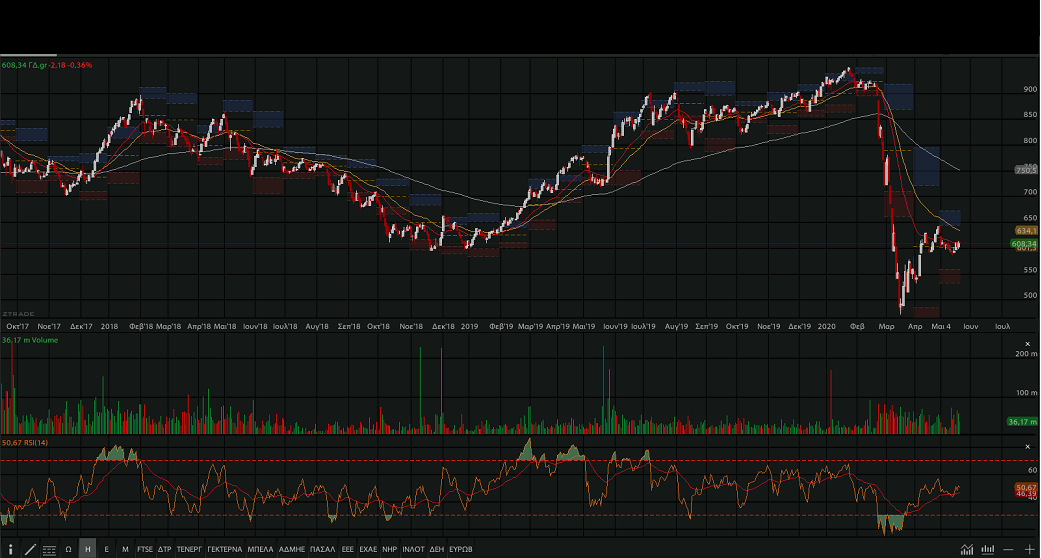1041x558 pixels.
Task: Select the Ω timeframe button
Action: (68, 549)
